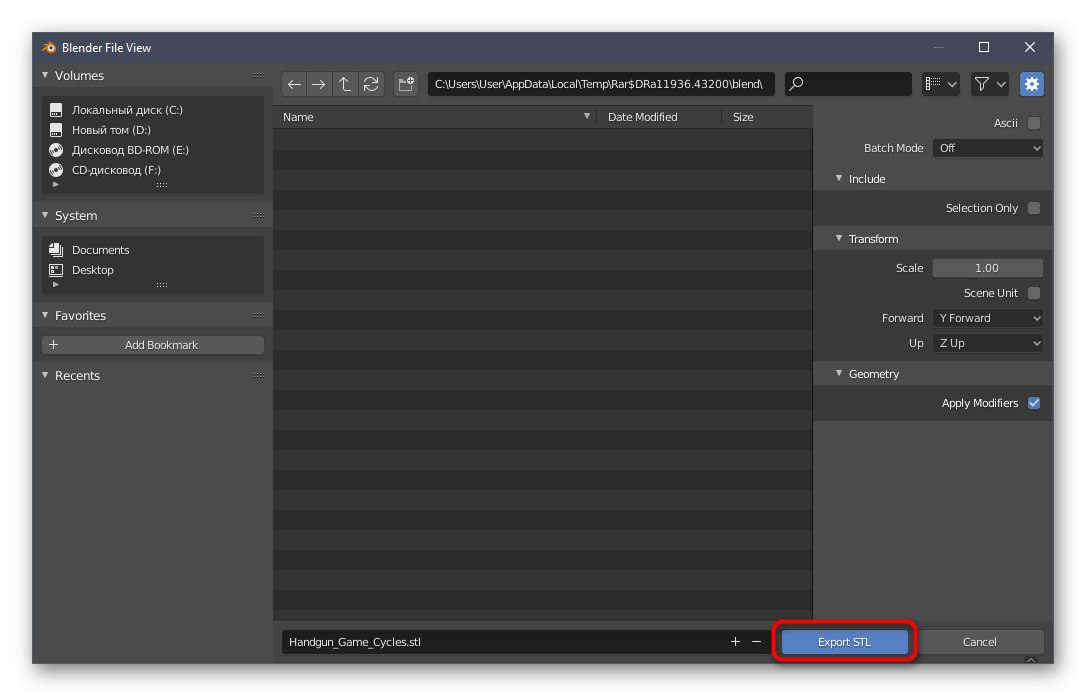Screen dimensions: 1086x696
Task: Click the search text field
Action: tap(848, 84)
